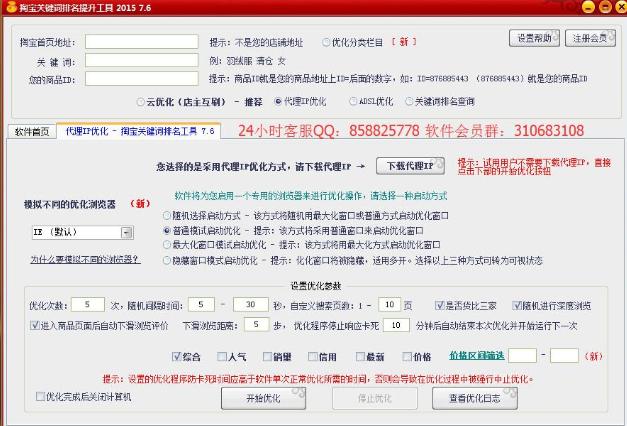The width and height of the screenshot is (627, 426).
Task: Toggle 综合 sort checkbox
Action: point(176,356)
